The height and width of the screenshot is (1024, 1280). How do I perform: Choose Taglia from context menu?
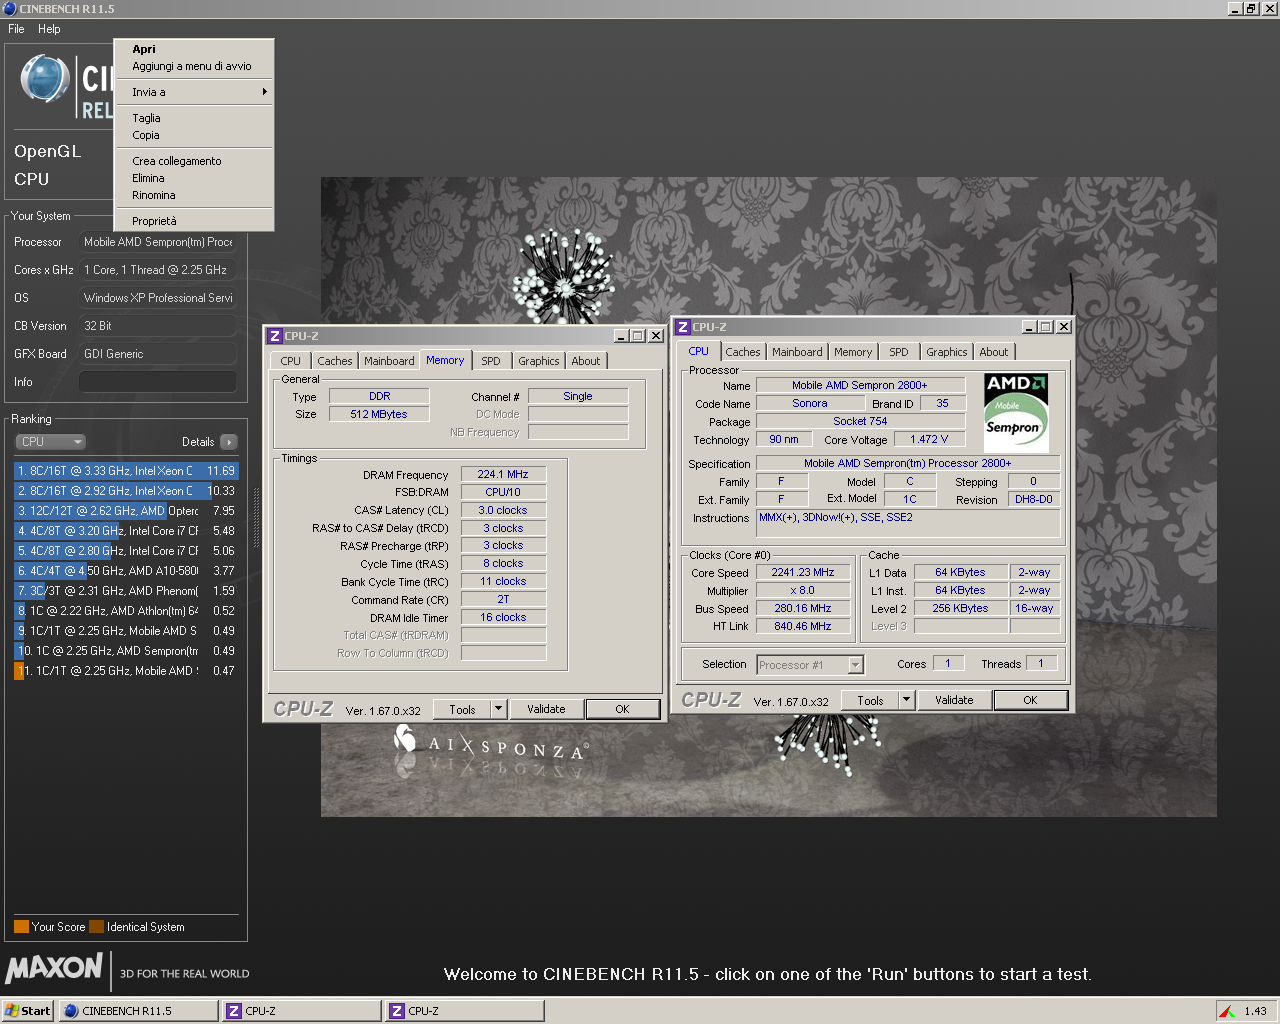click(x=194, y=118)
